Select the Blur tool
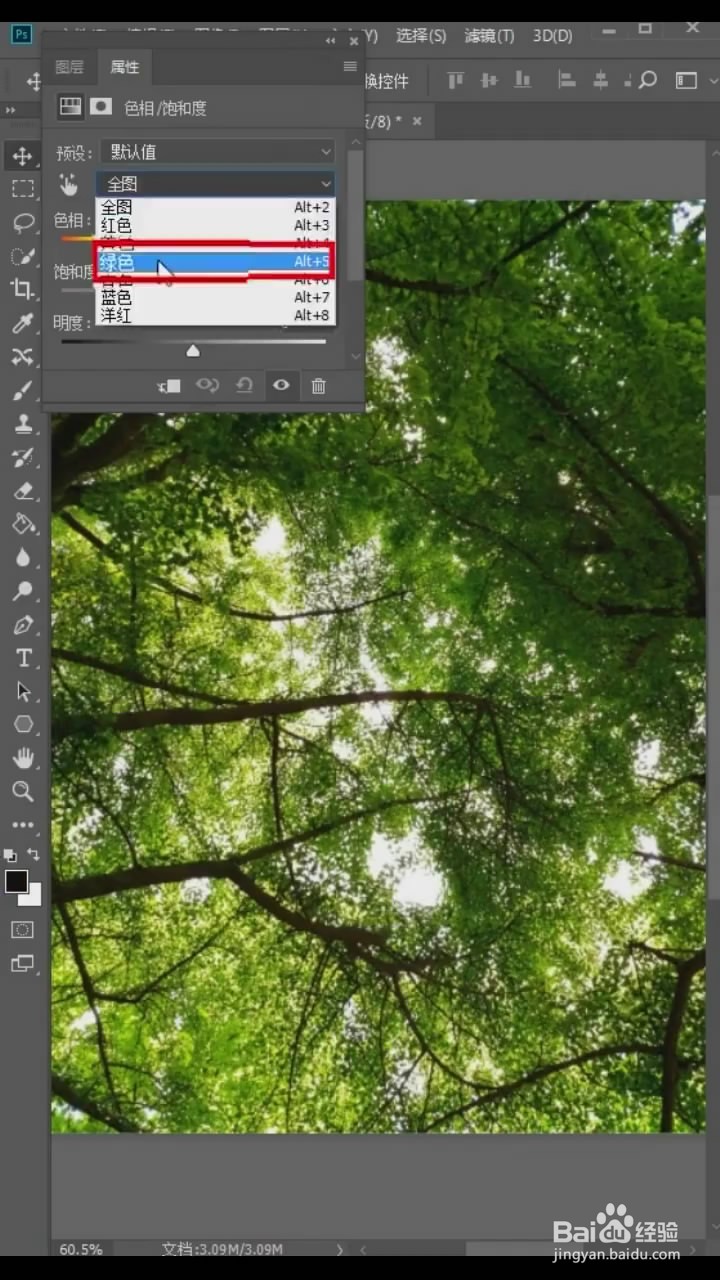The image size is (720, 1280). coord(21,558)
